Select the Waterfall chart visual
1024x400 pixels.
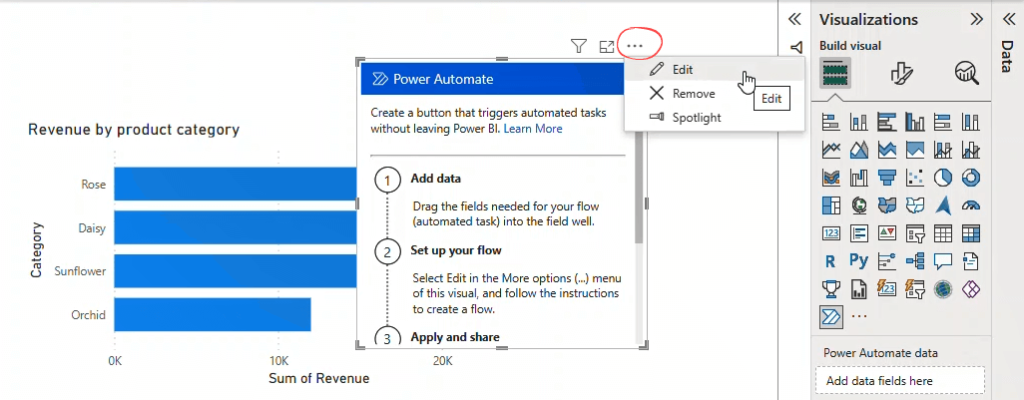(859, 178)
